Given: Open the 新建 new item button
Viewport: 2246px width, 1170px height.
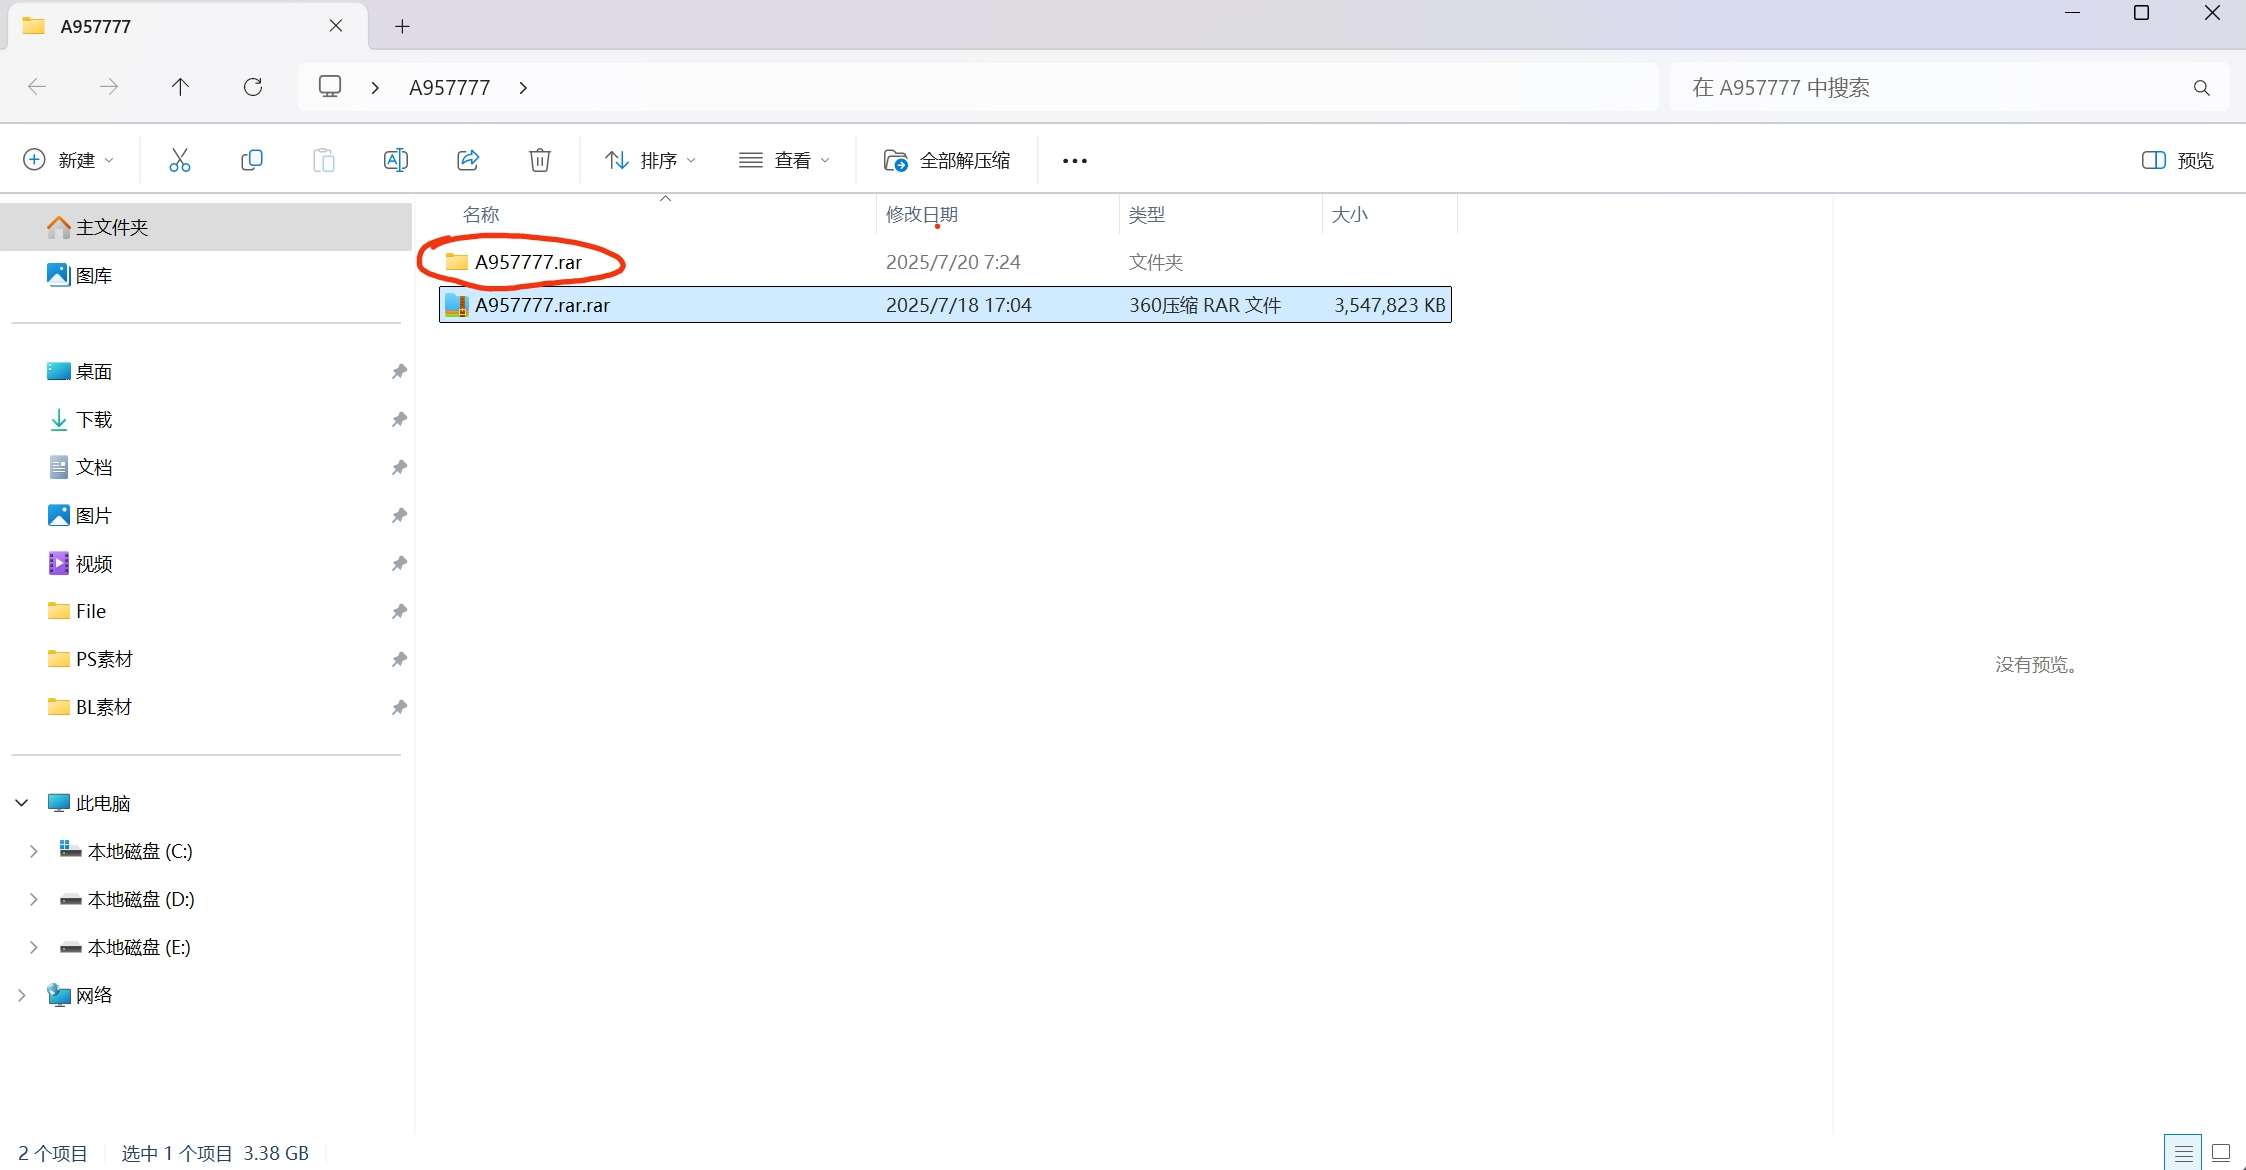Looking at the screenshot, I should [x=68, y=160].
